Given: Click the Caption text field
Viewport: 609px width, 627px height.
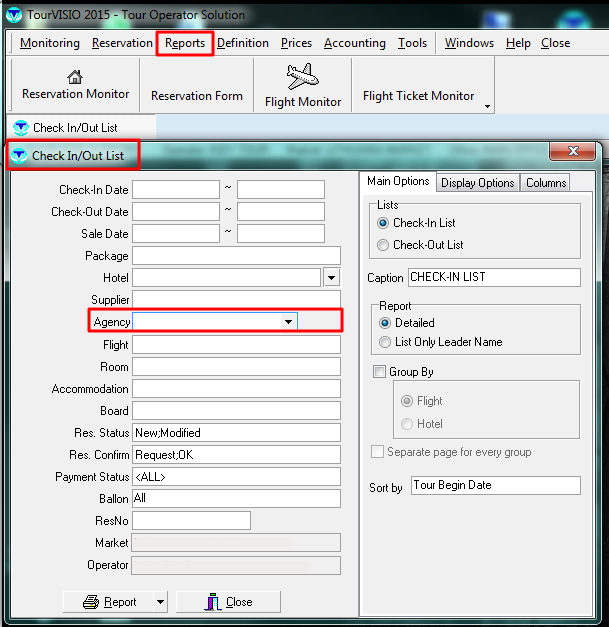Looking at the screenshot, I should pyautogui.click(x=494, y=277).
